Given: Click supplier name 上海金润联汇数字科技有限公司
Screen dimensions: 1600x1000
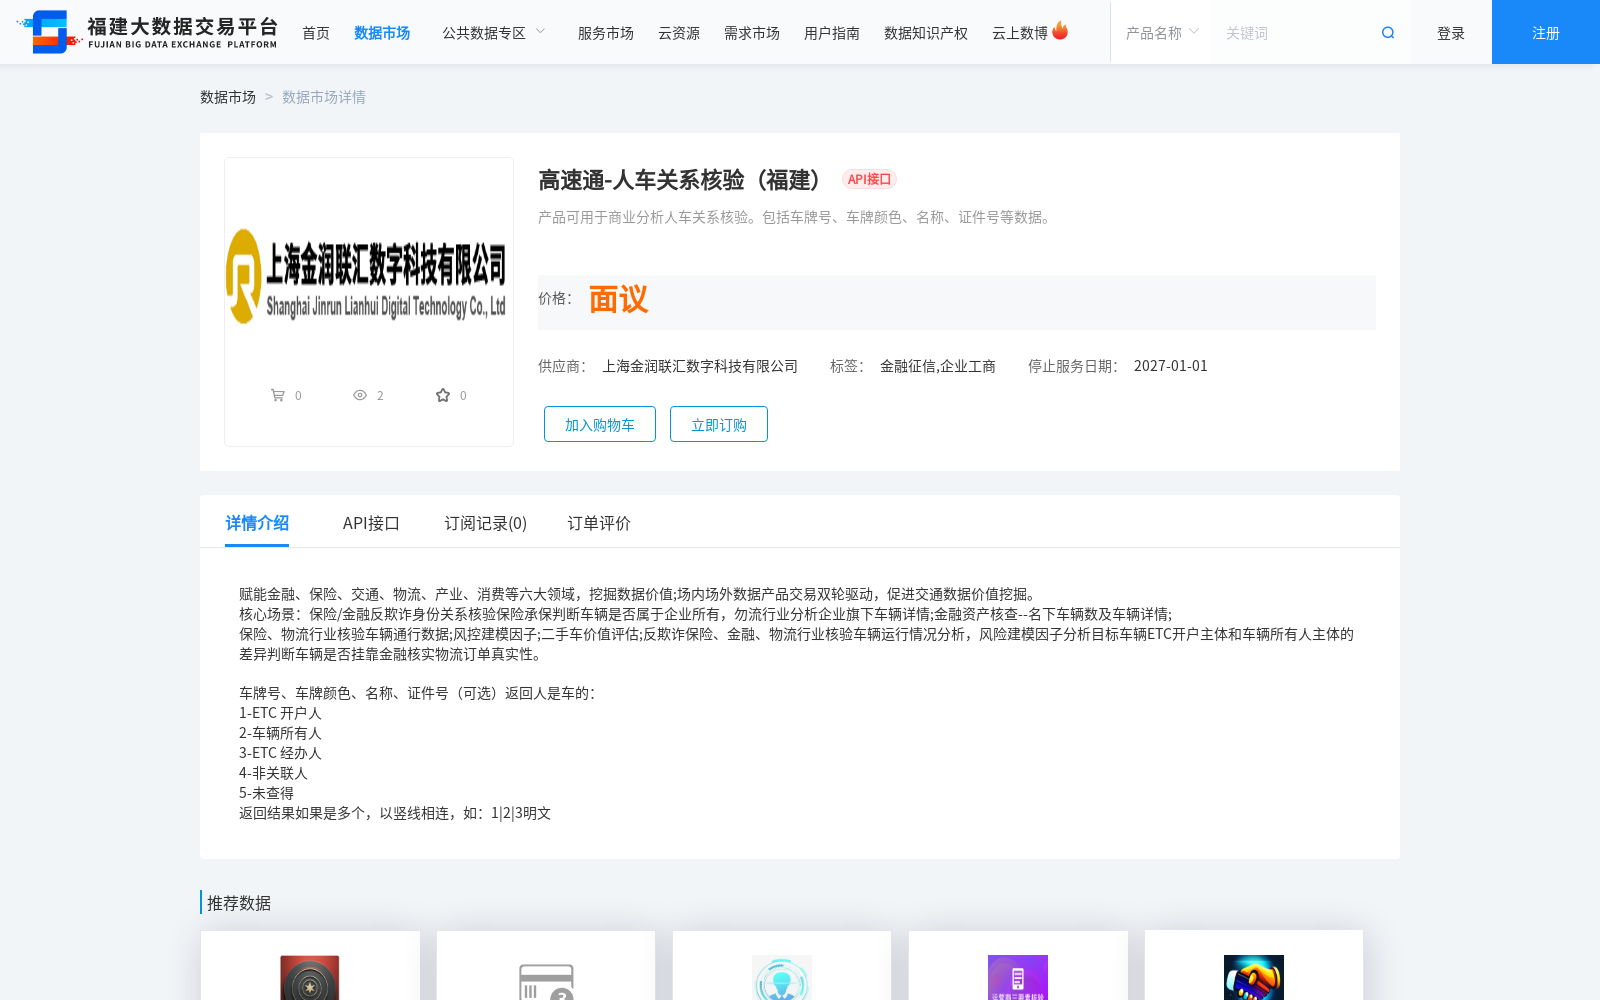Looking at the screenshot, I should pyautogui.click(x=700, y=366).
